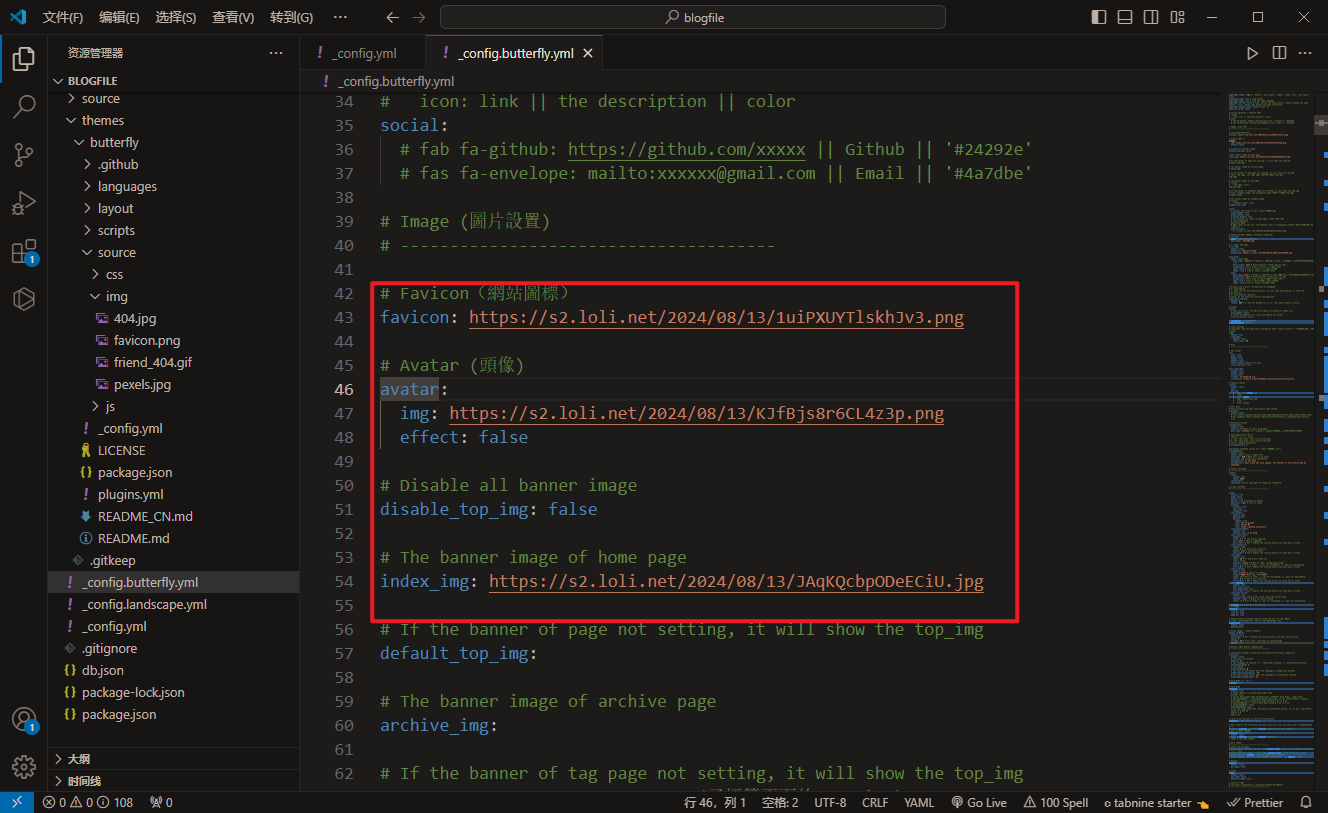Click the minimap code overview

[x=1270, y=440]
